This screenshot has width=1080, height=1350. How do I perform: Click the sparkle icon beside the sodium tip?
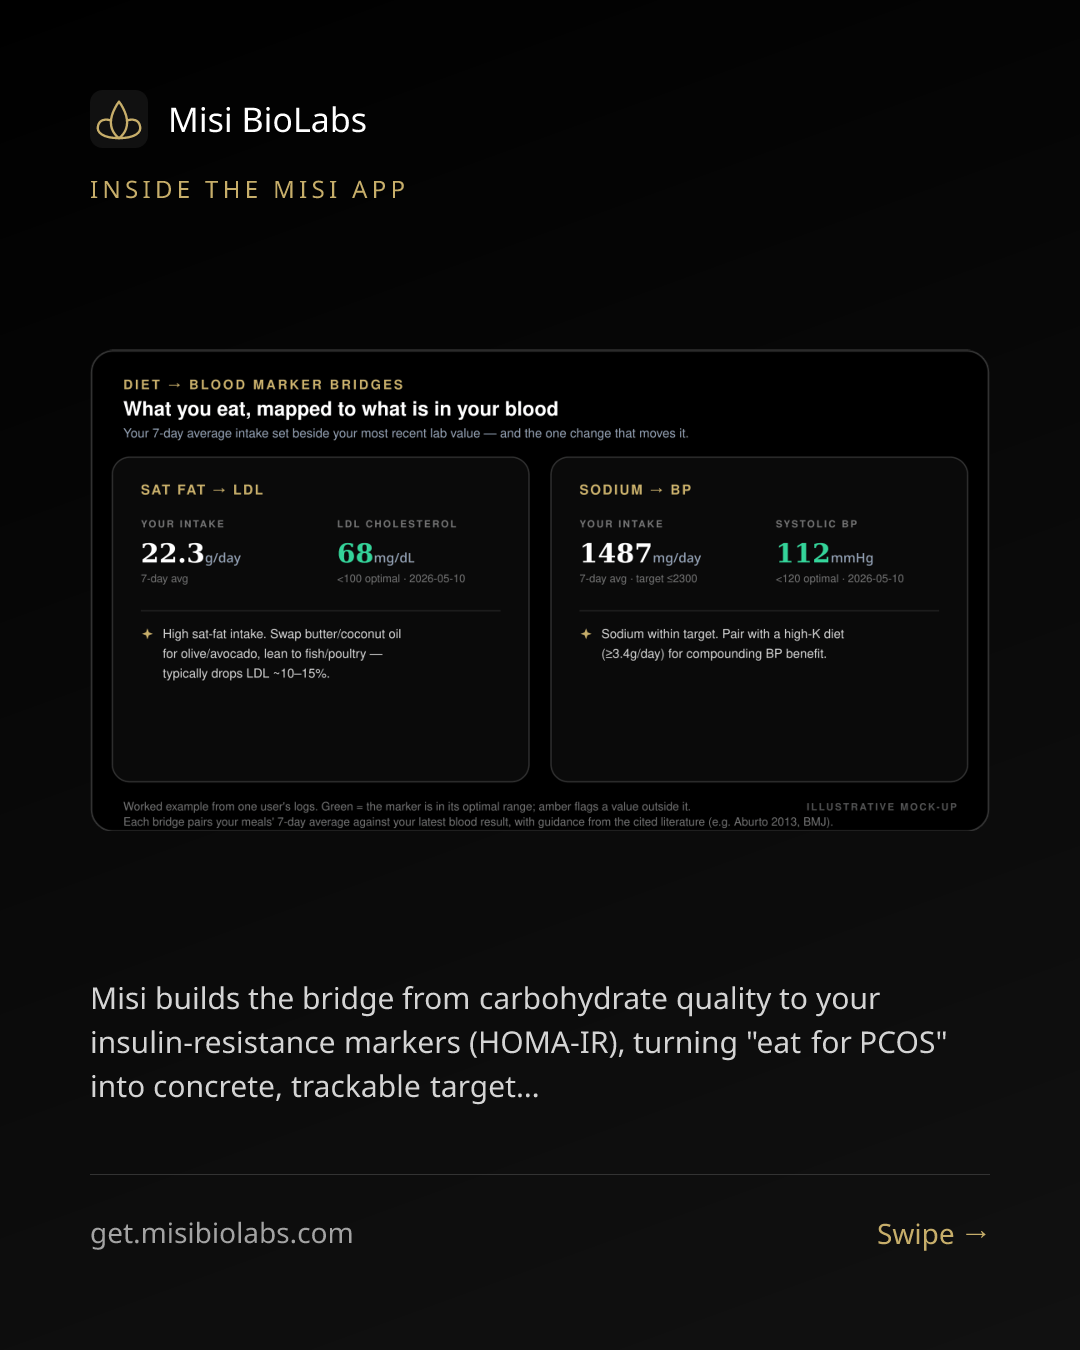tap(586, 634)
